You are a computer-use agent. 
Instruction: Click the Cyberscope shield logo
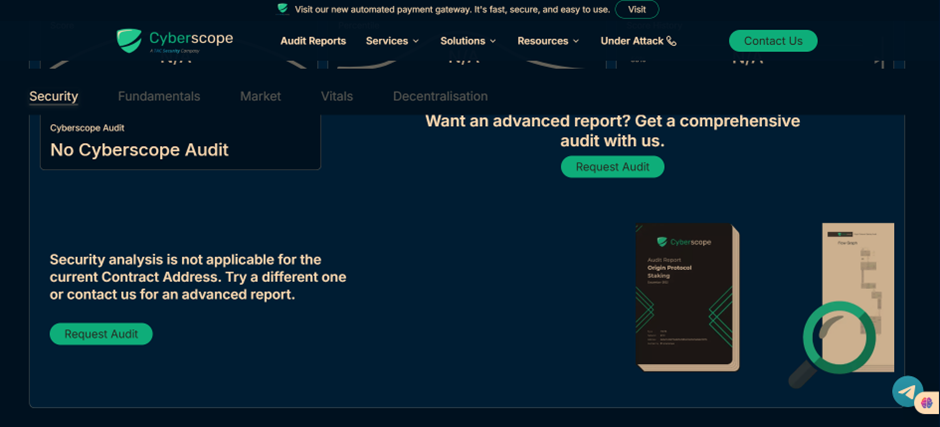(x=129, y=41)
